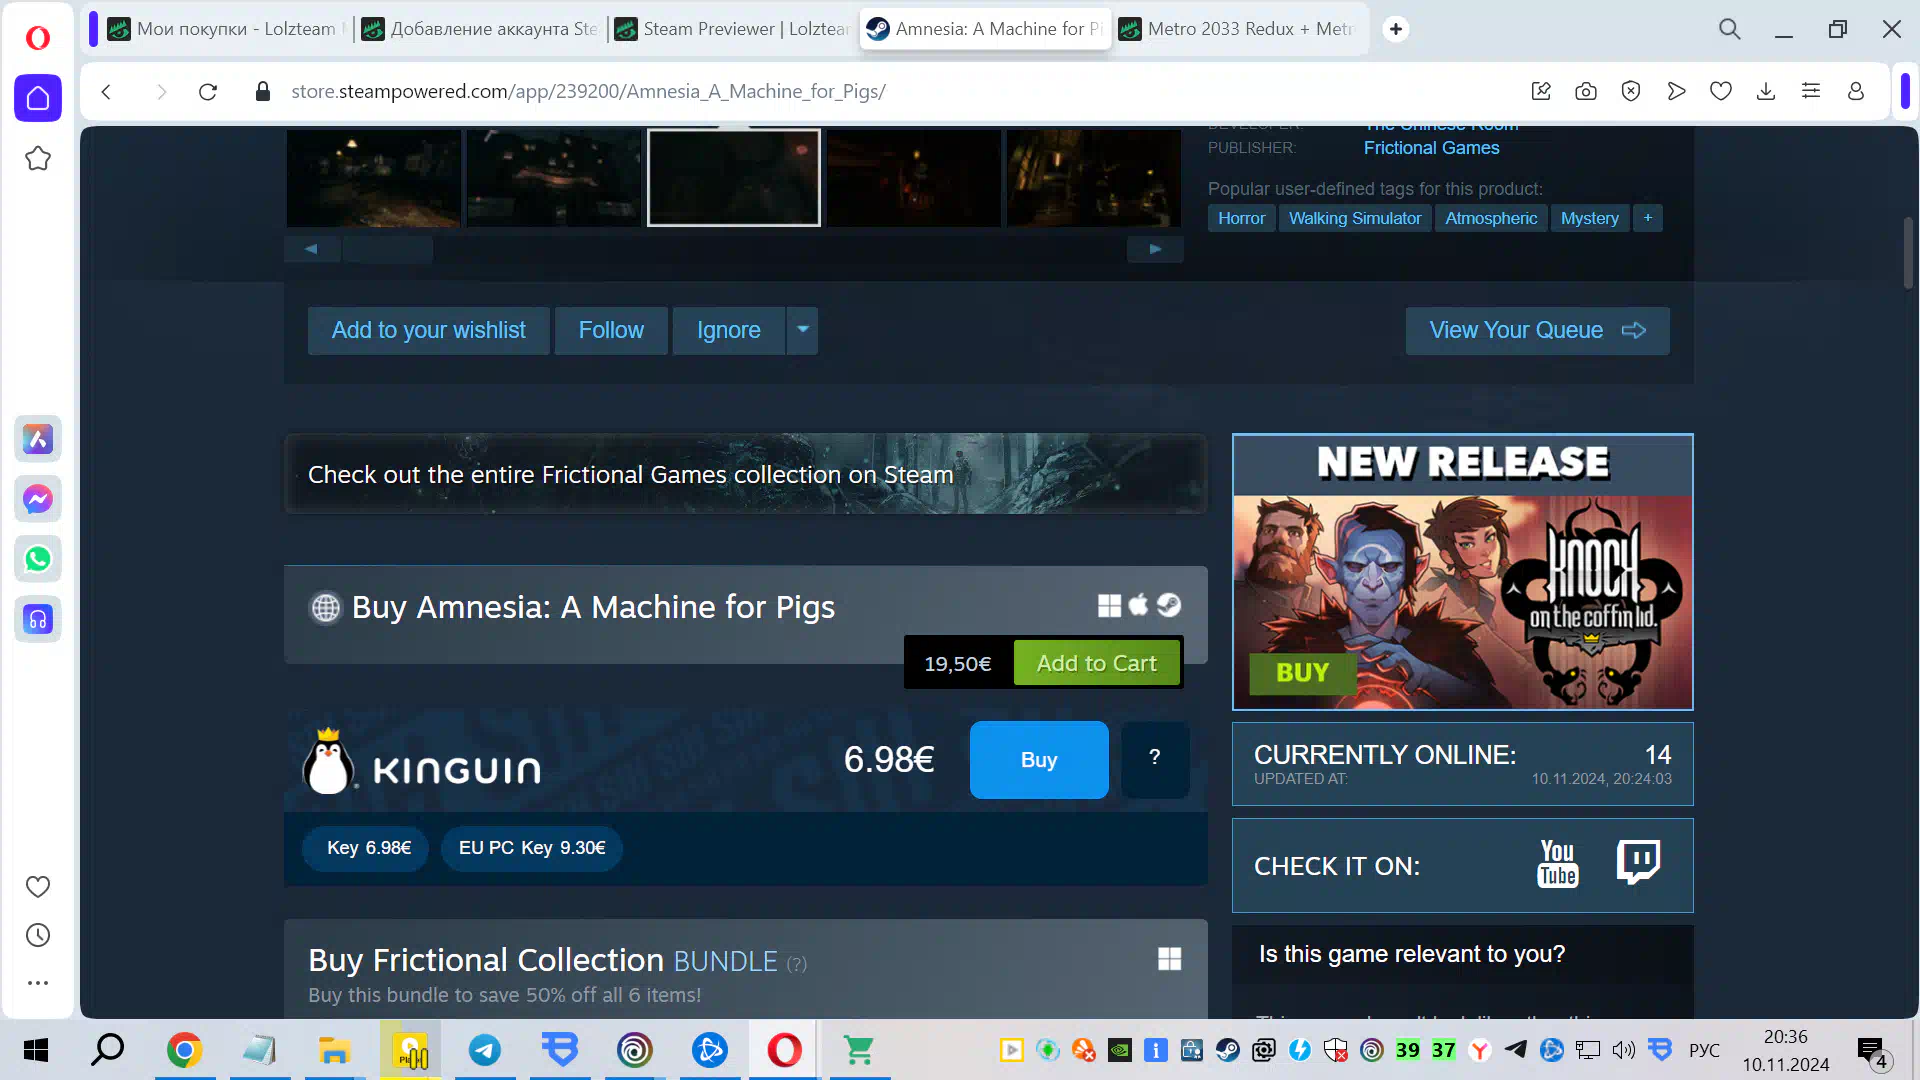Image resolution: width=1920 pixels, height=1080 pixels.
Task: Open Frictional Games publisher link
Action: tap(1431, 148)
